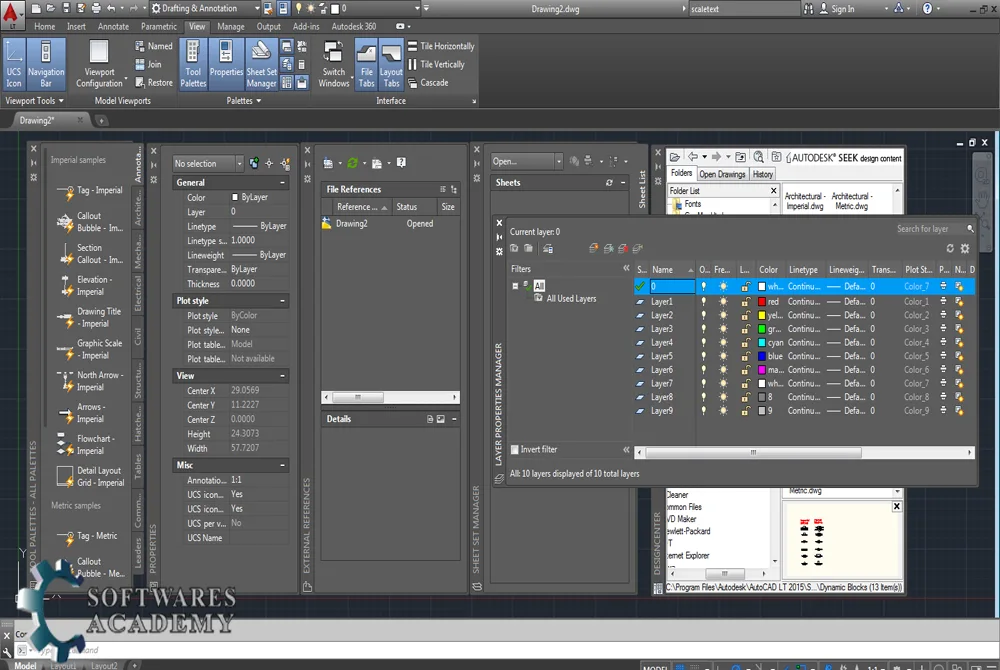Toggle the Layout Tabs ribbon button
The image size is (1000, 670).
[x=391, y=63]
